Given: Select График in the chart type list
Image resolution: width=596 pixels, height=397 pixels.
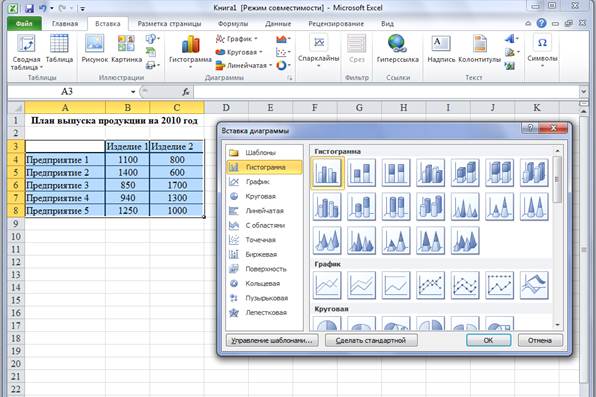Looking at the screenshot, I should (264, 182).
